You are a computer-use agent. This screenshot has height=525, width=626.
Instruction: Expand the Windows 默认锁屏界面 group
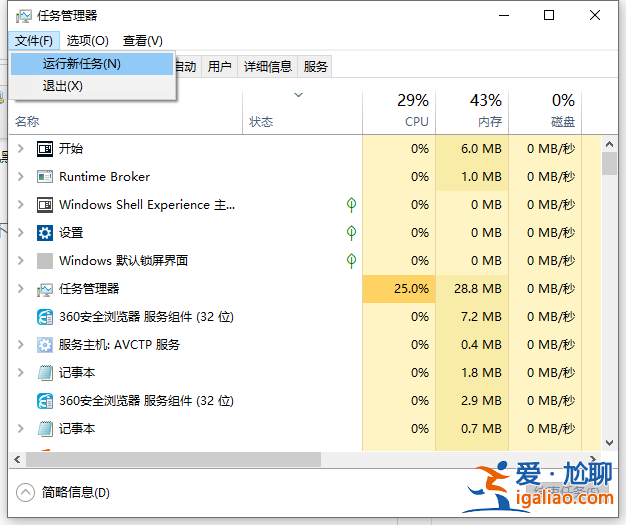21,260
